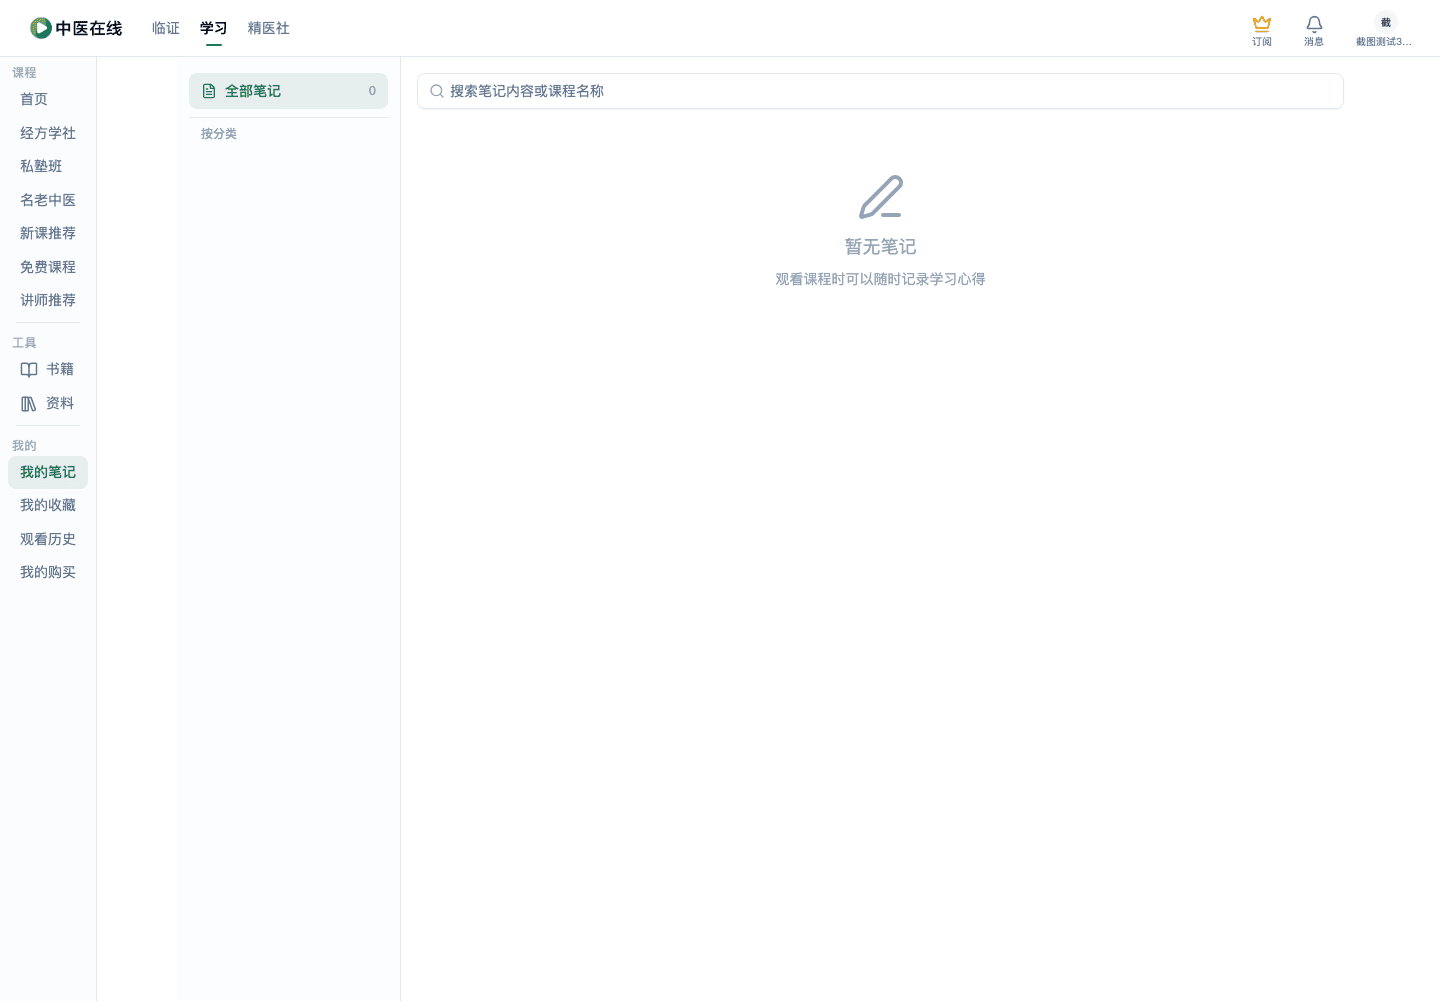Click the 资料 library icon in sidebar

(29, 404)
